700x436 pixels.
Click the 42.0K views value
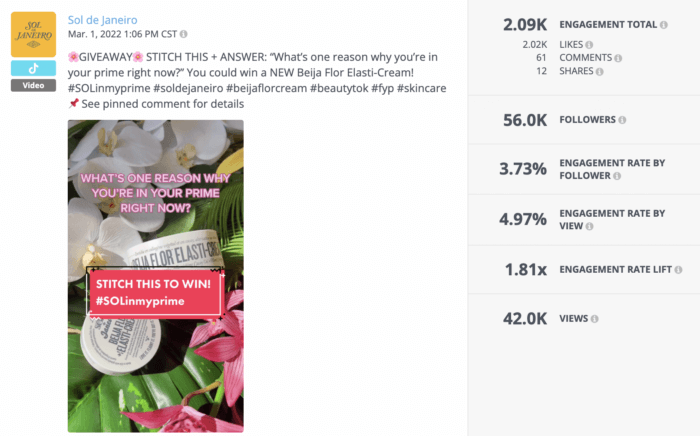coord(524,319)
